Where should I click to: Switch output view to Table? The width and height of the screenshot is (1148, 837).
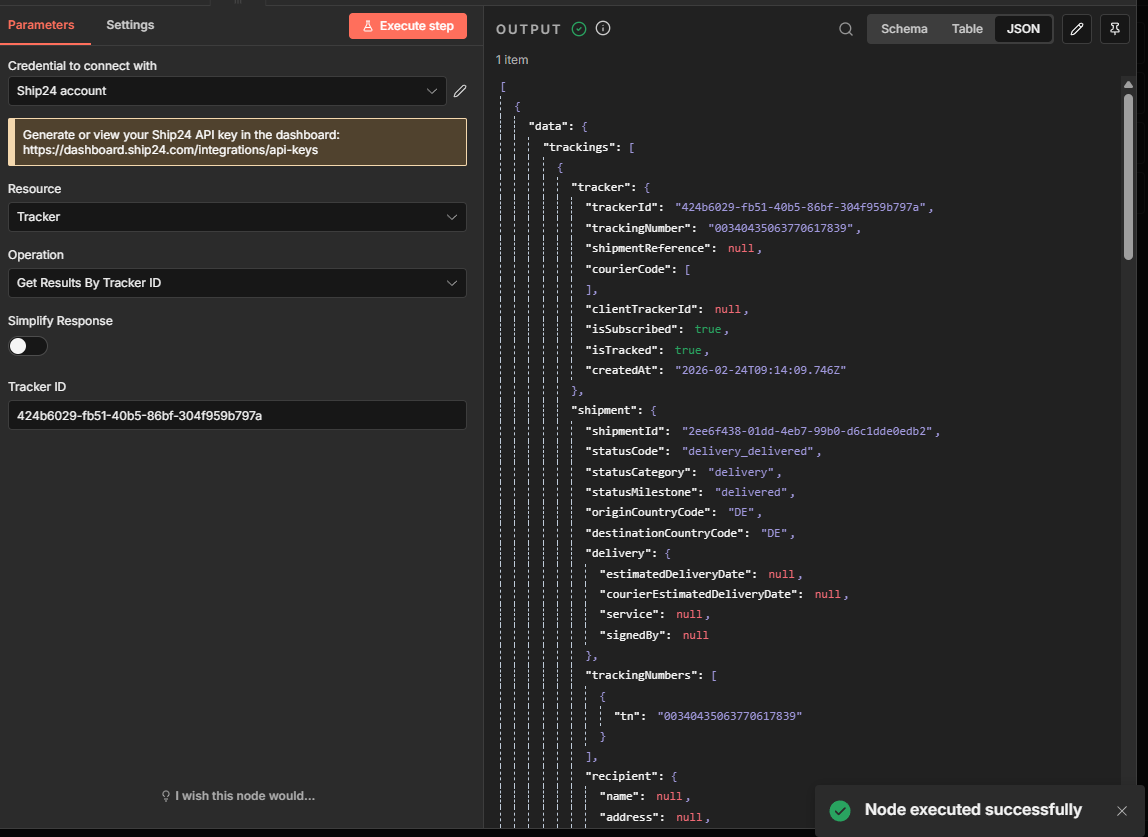[966, 29]
